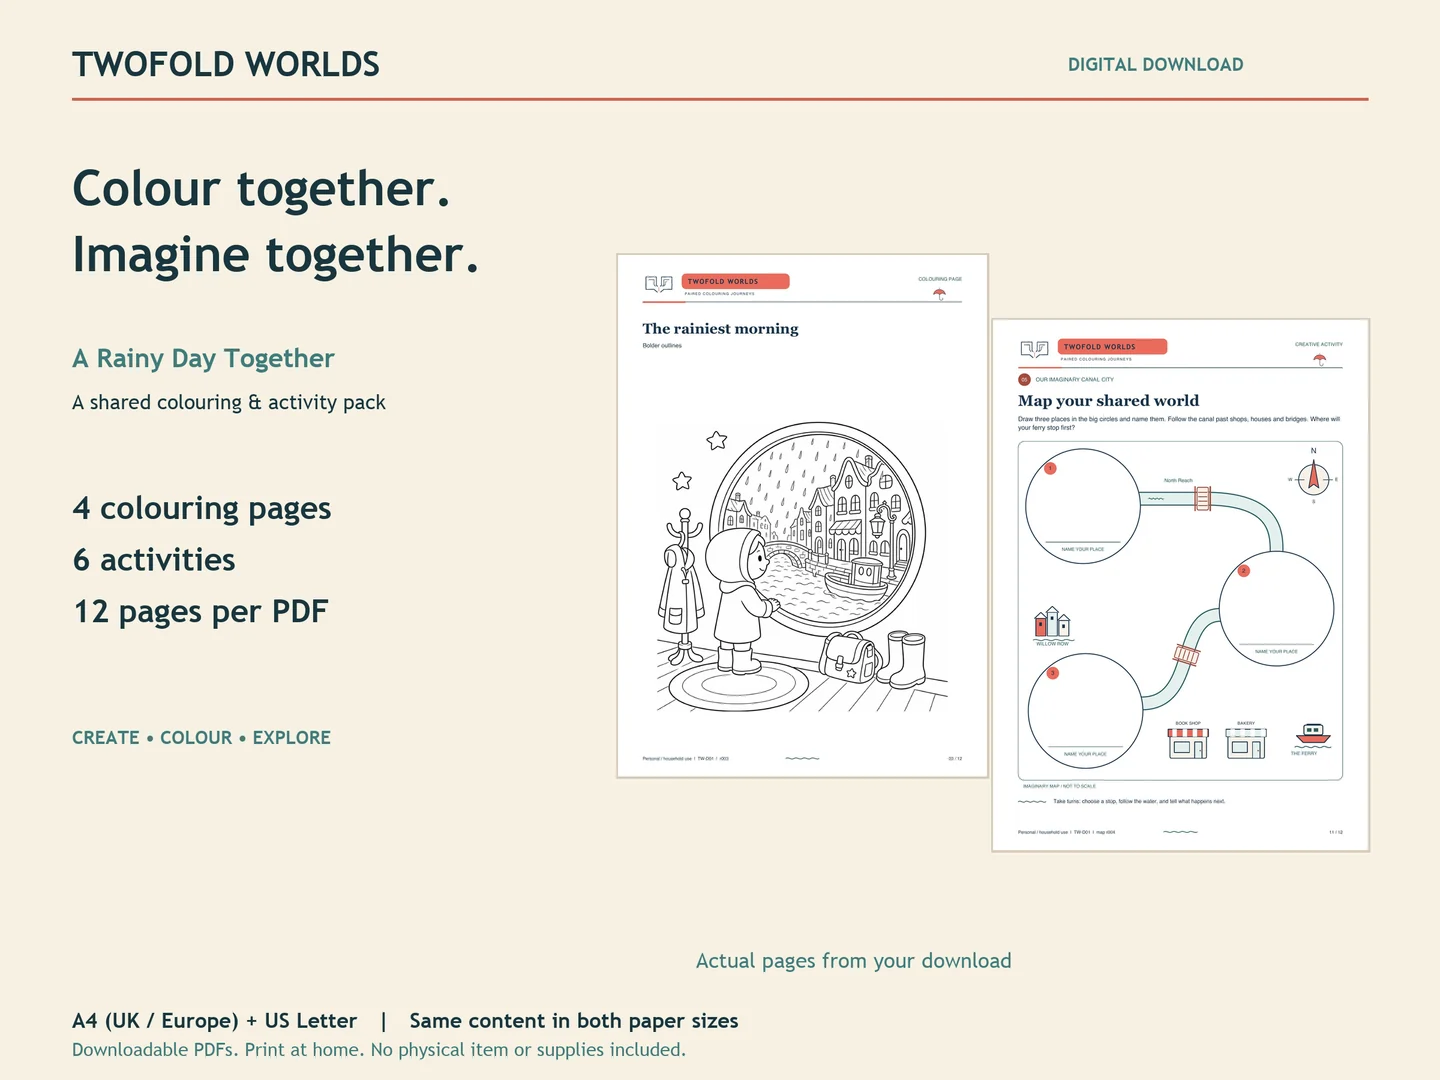Click the satchel bag in the drawing
Viewport: 1440px width, 1080px height.
pos(848,657)
